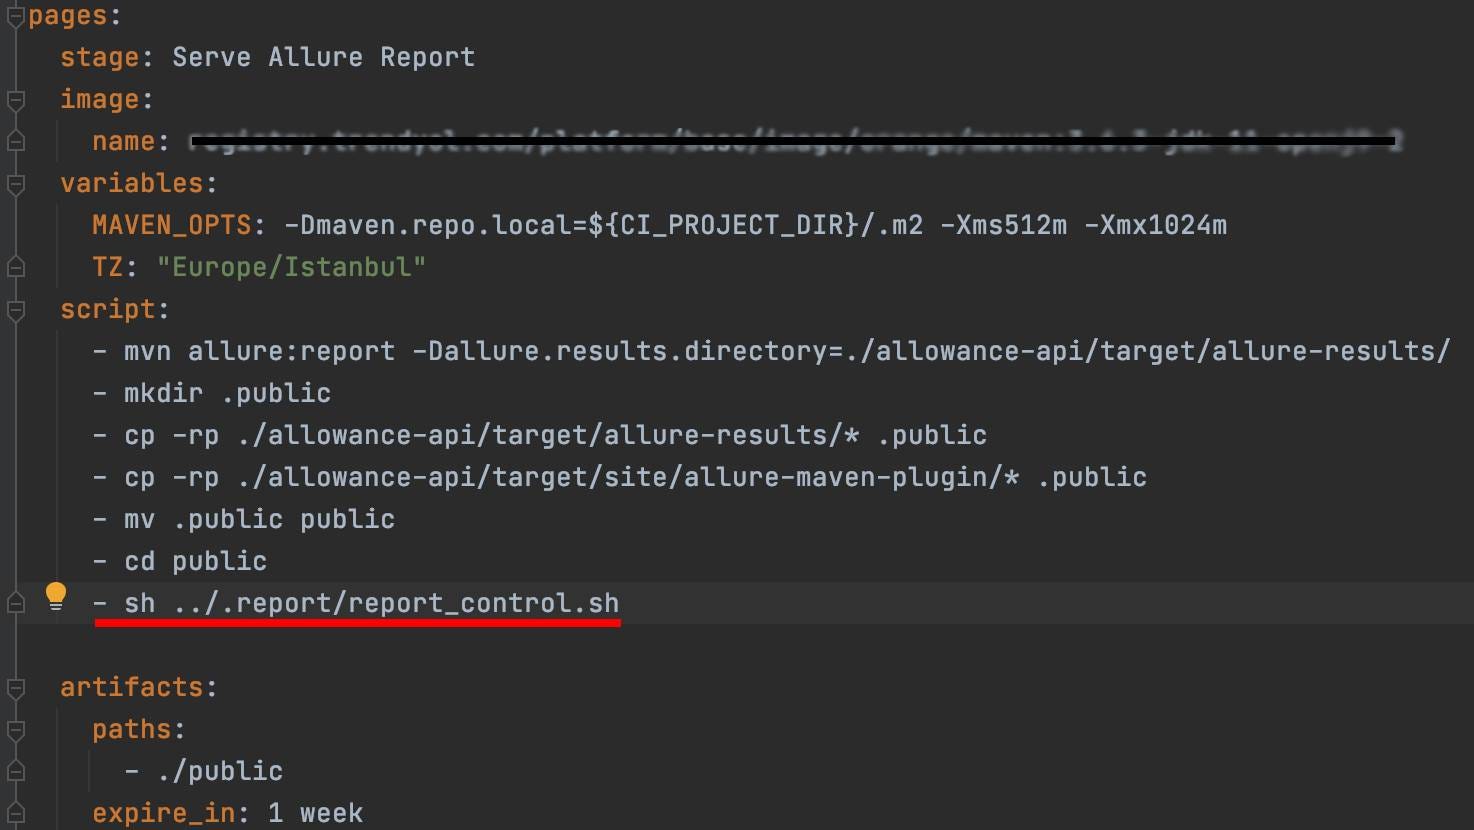
Task: Click the underlined report_control.sh script path
Action: coord(396,603)
